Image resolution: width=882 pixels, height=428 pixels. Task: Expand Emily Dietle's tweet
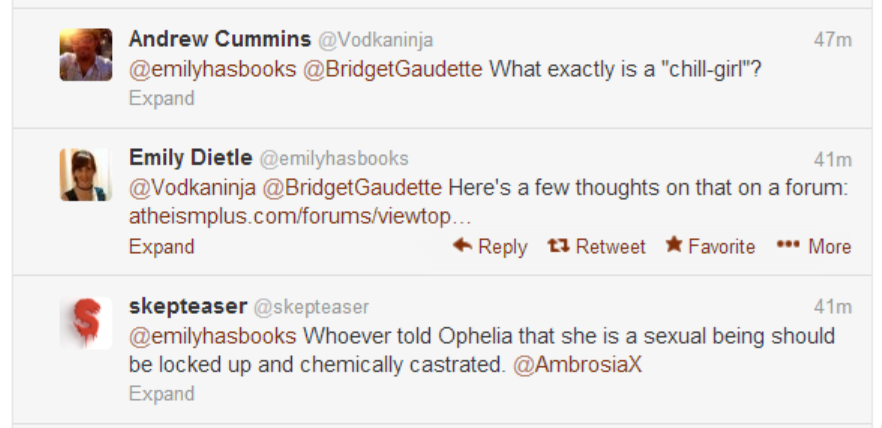coord(161,246)
